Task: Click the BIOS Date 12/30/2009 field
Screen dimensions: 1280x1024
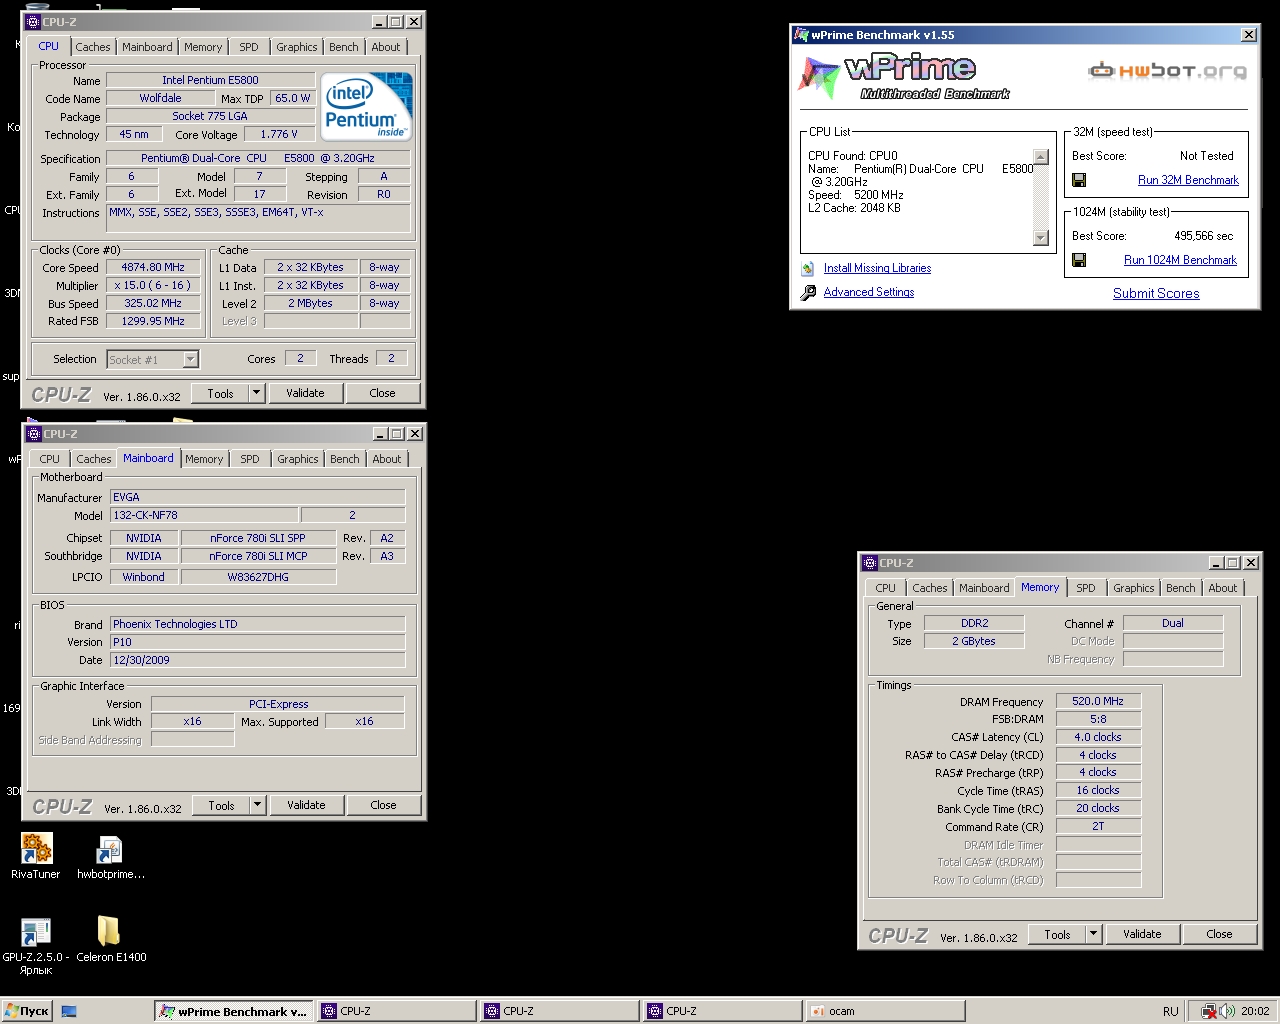Action: click(x=257, y=660)
